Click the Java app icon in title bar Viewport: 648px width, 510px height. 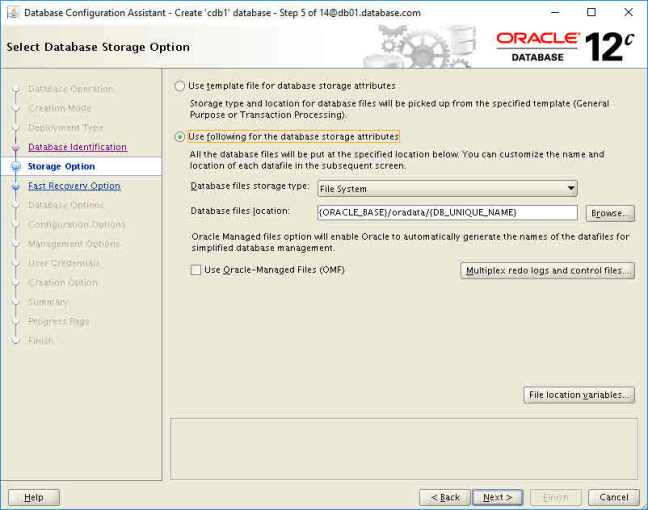(11, 12)
